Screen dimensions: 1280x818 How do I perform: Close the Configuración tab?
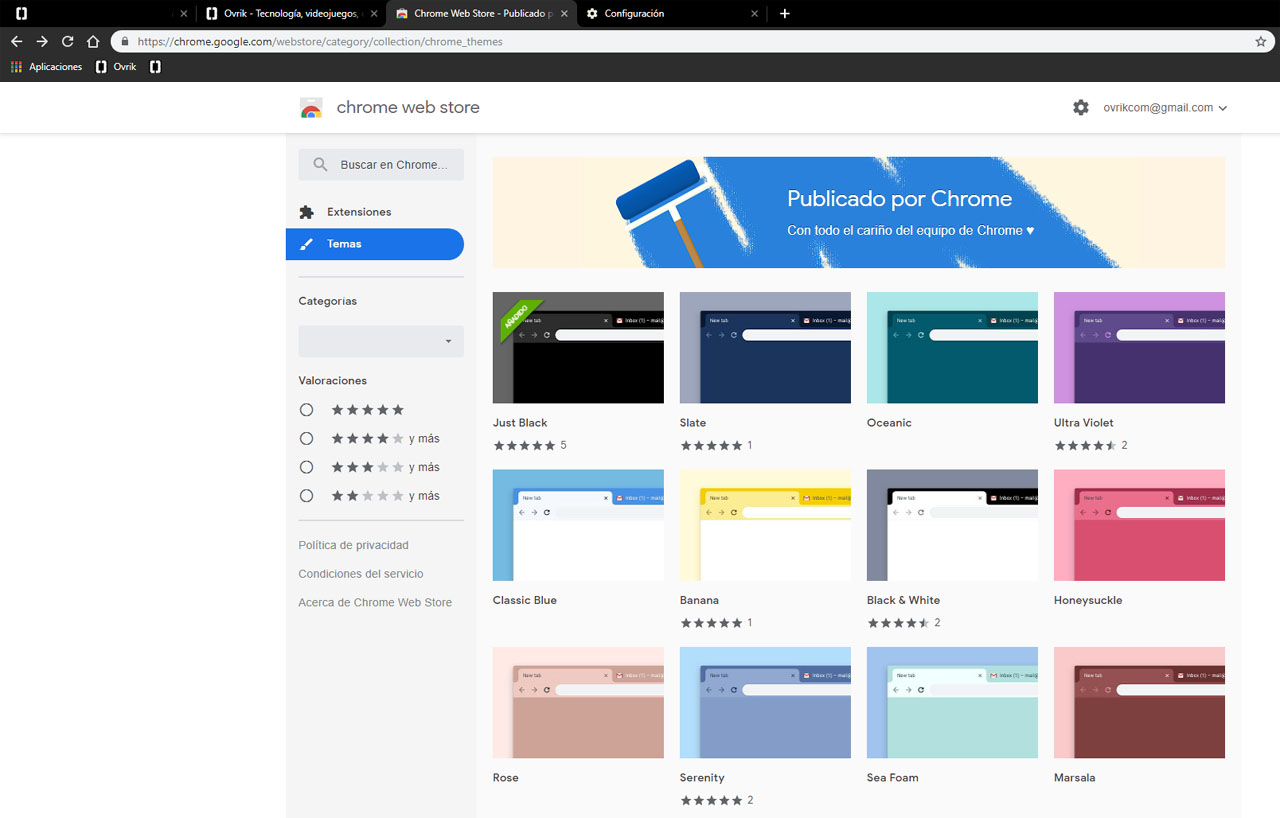755,14
